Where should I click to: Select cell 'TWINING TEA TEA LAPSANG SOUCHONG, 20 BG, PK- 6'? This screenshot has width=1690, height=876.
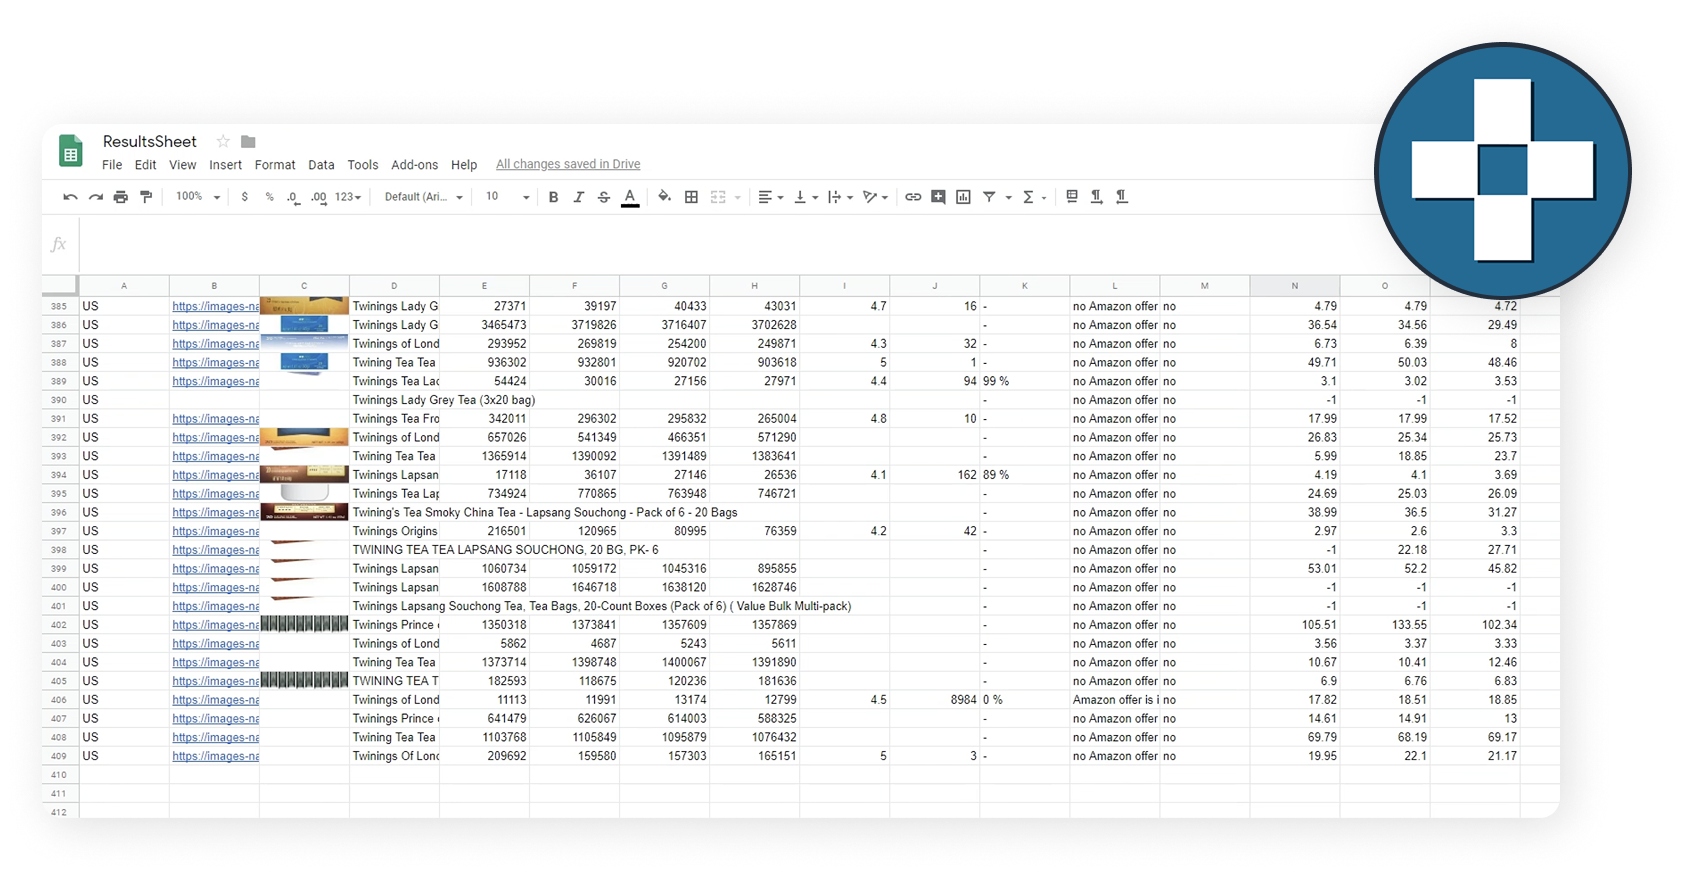click(x=505, y=550)
